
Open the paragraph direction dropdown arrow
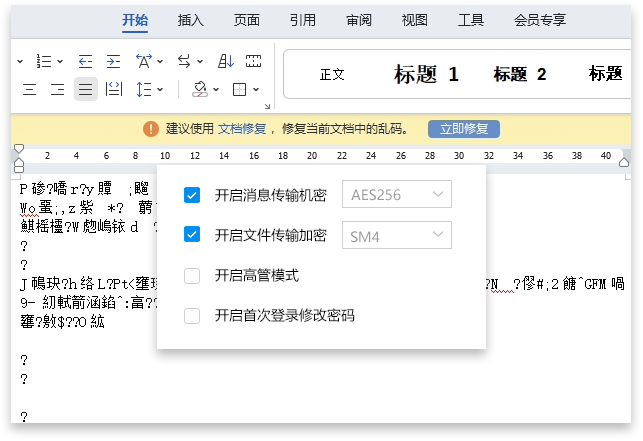coord(200,62)
